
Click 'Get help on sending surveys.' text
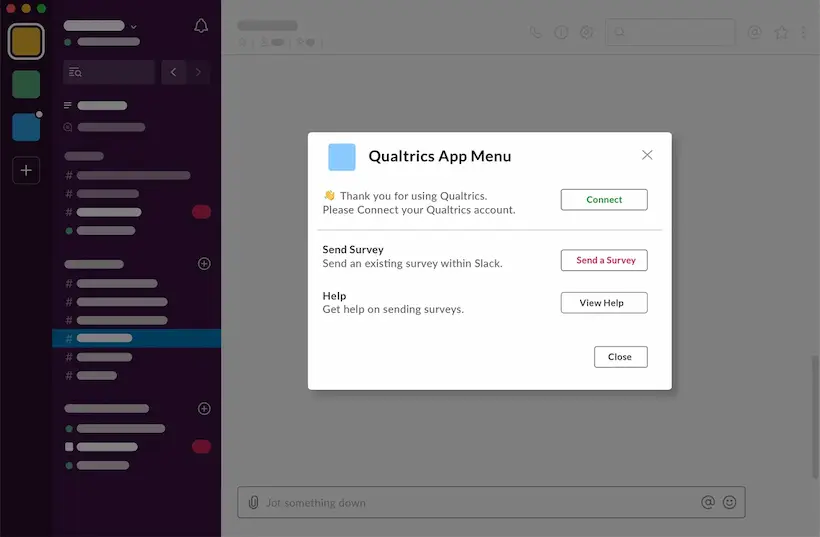tap(393, 309)
